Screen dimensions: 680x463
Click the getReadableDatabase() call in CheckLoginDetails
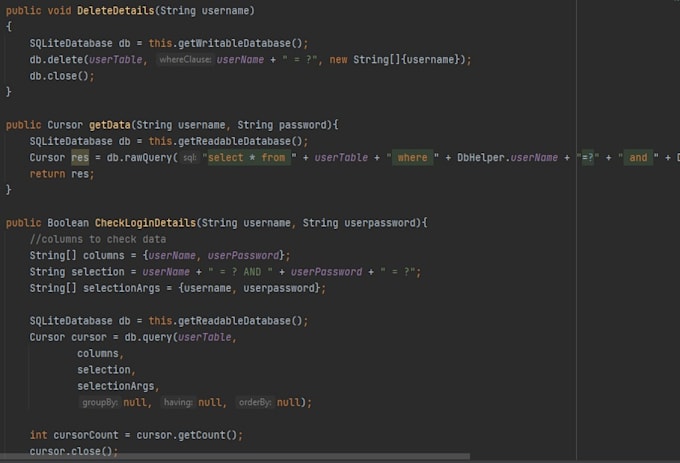point(240,321)
